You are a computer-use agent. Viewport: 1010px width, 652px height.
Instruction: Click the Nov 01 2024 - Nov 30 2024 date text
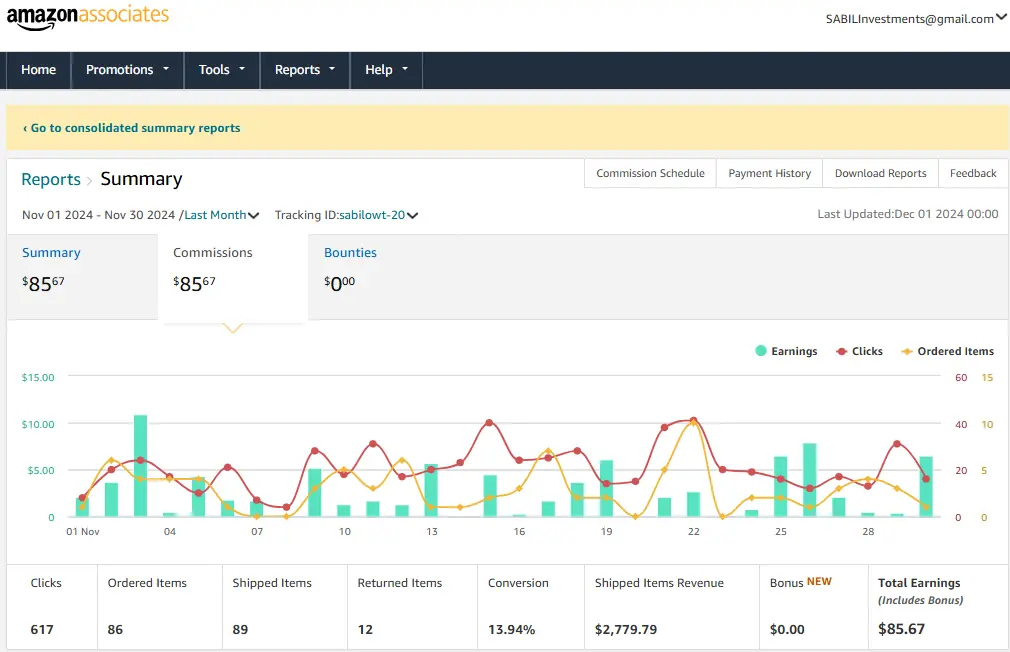tap(99, 215)
